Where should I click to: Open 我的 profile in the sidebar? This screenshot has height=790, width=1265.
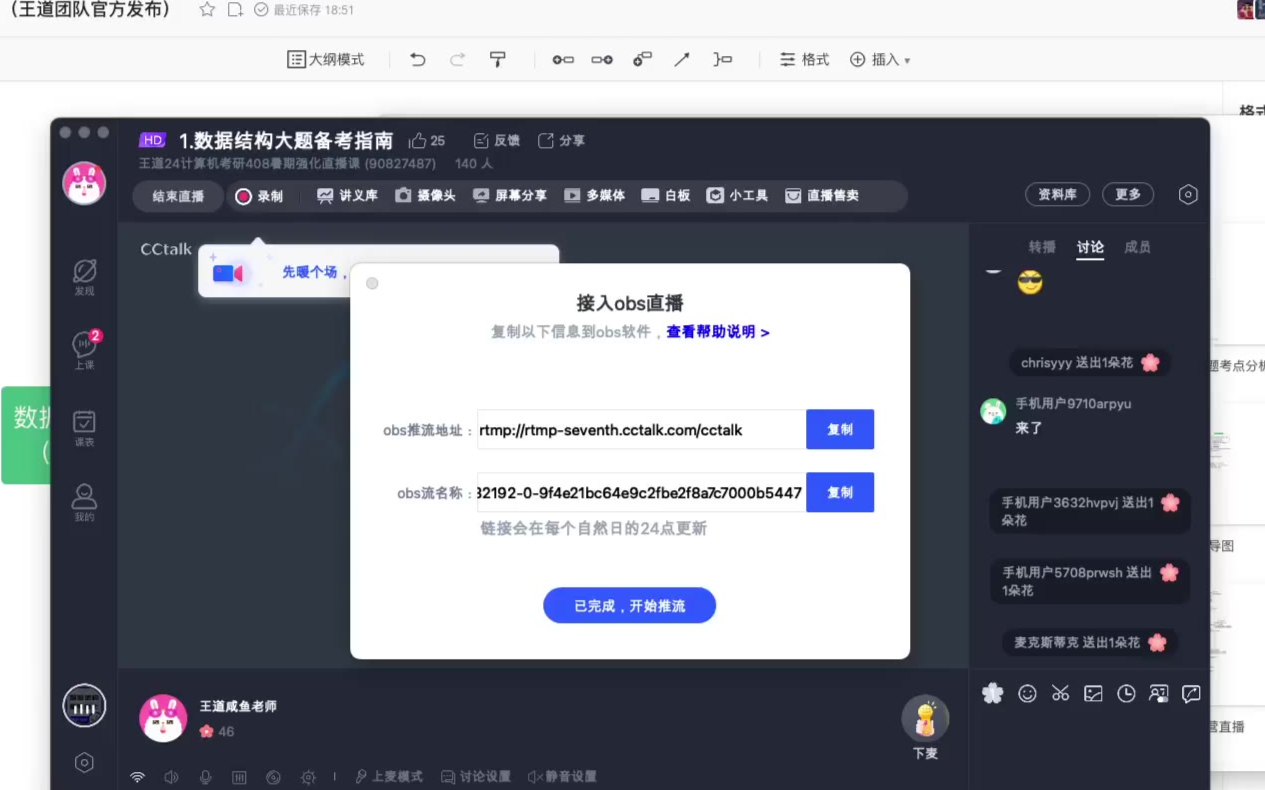pyautogui.click(x=85, y=503)
